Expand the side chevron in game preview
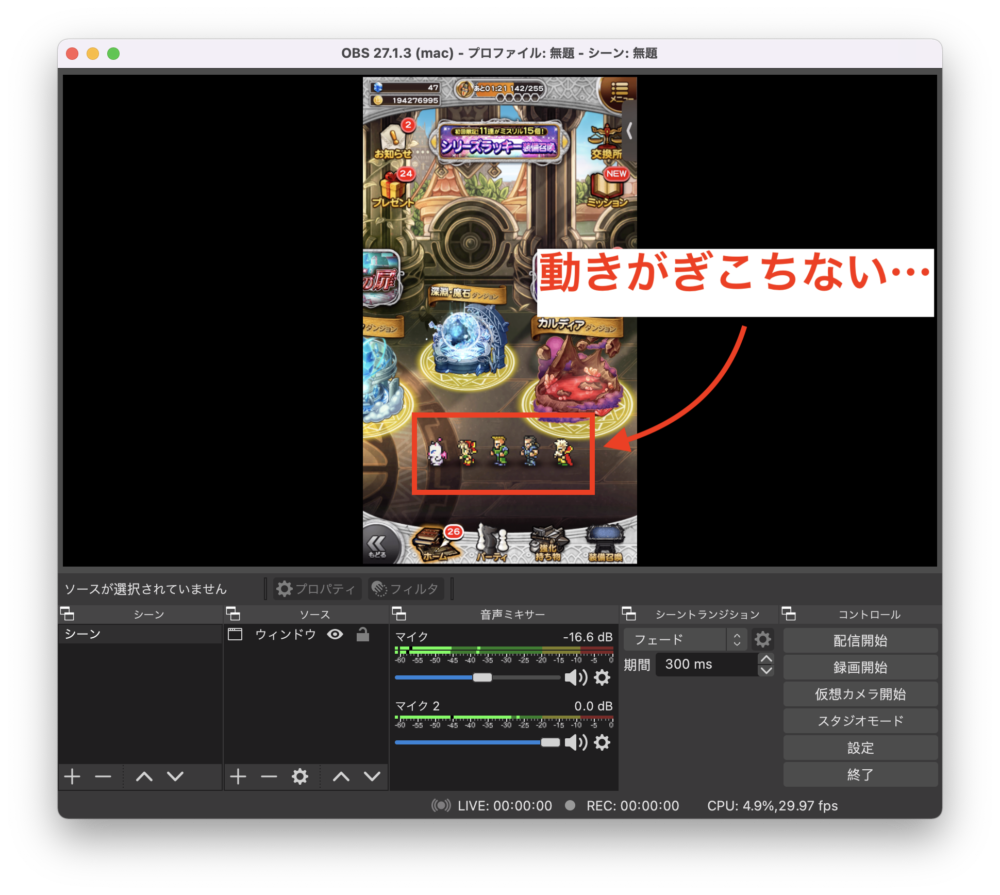This screenshot has height=895, width=1000. [629, 131]
